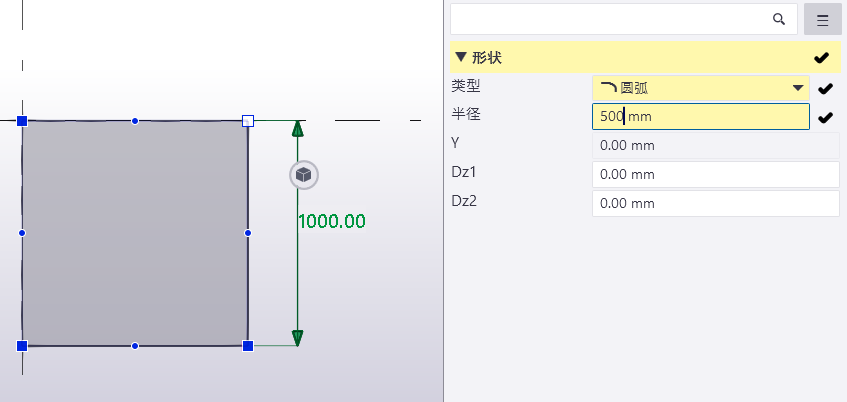Viewport: 847px width, 402px height.
Task: Click the bottom edge midpoint handle
Action: (x=135, y=346)
